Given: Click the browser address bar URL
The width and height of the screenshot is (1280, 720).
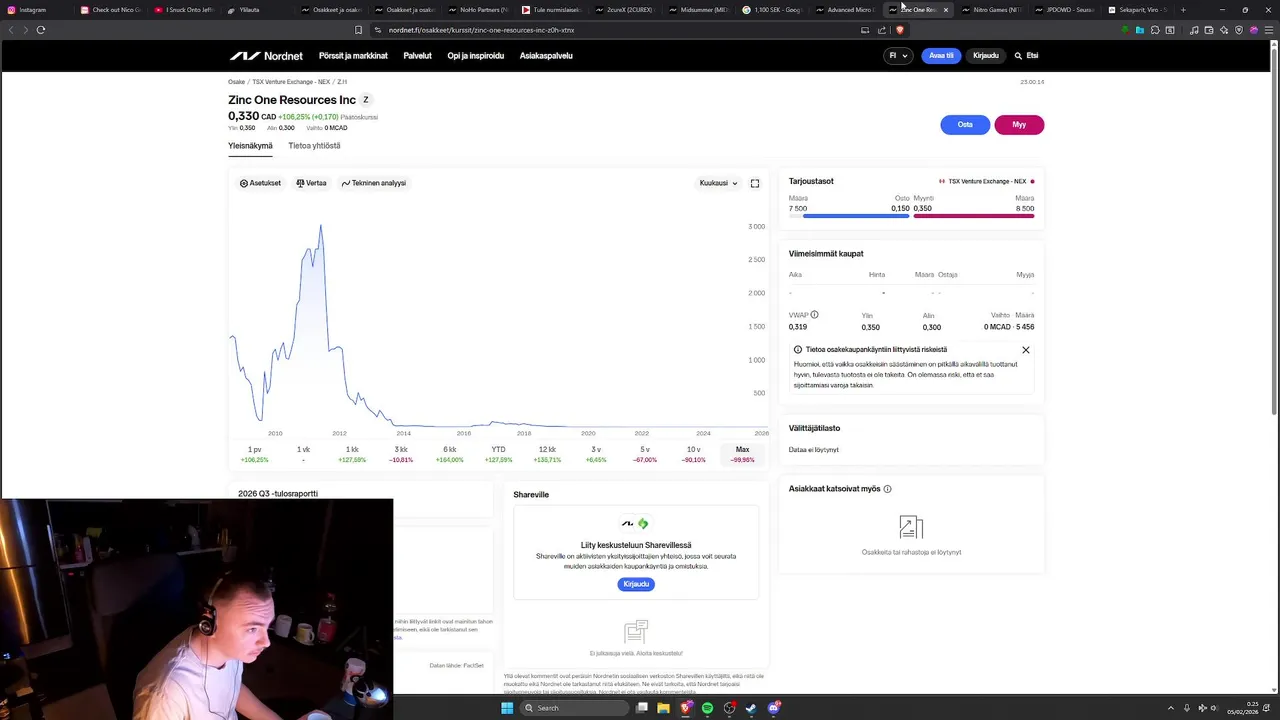Looking at the screenshot, I should point(481,30).
